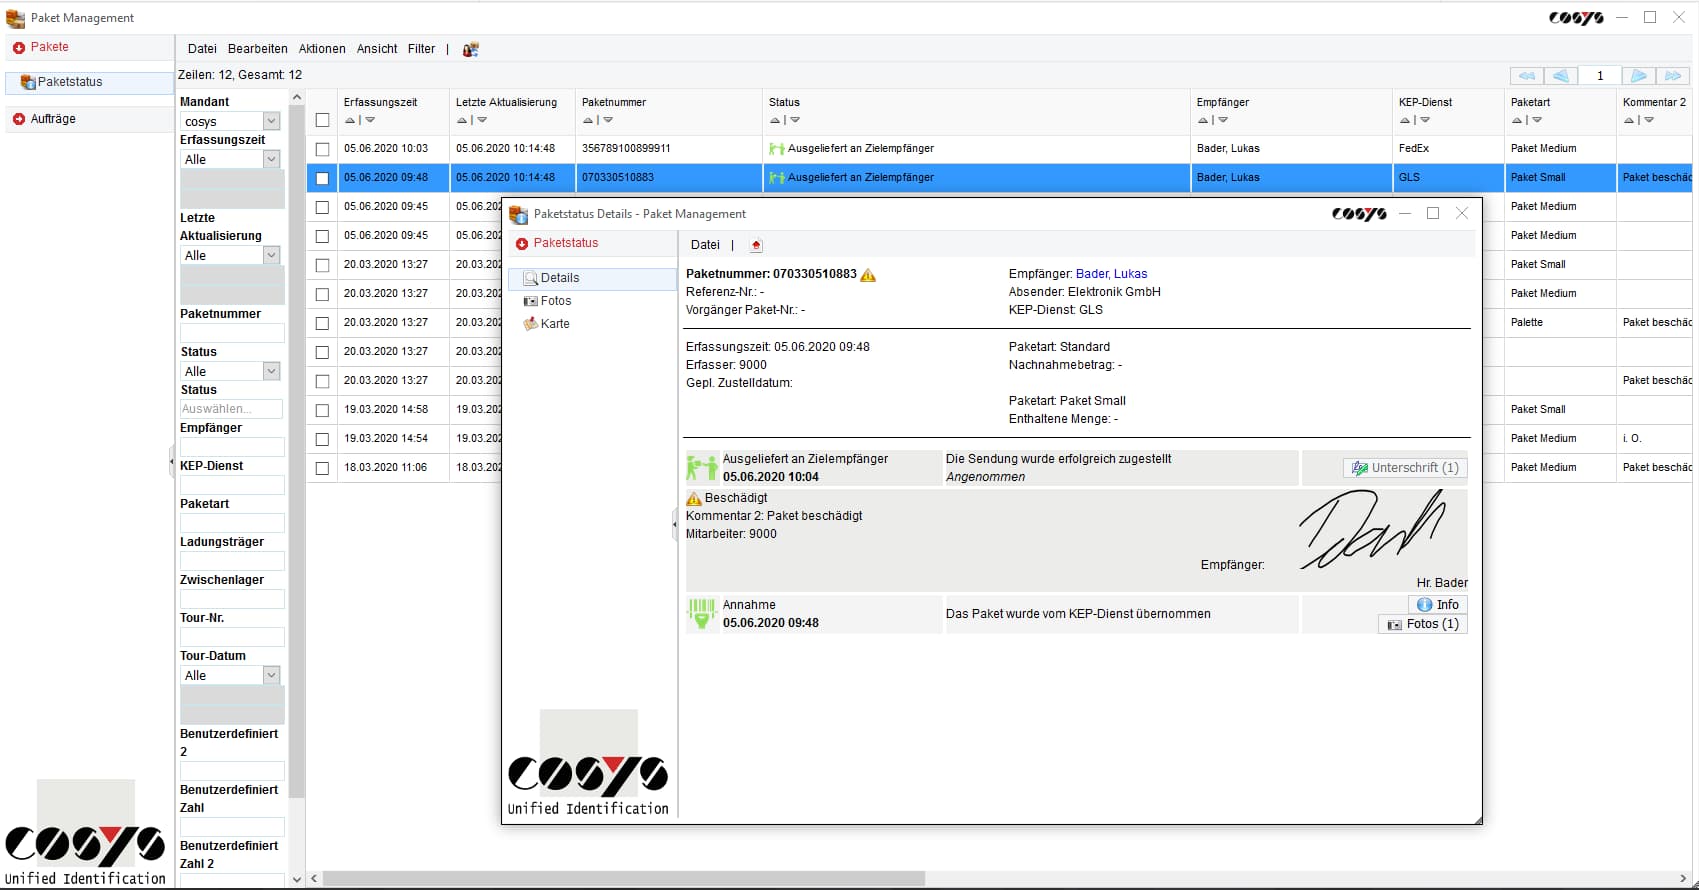This screenshot has width=1699, height=890.
Task: Sort Paketart column descending
Action: point(1537,120)
